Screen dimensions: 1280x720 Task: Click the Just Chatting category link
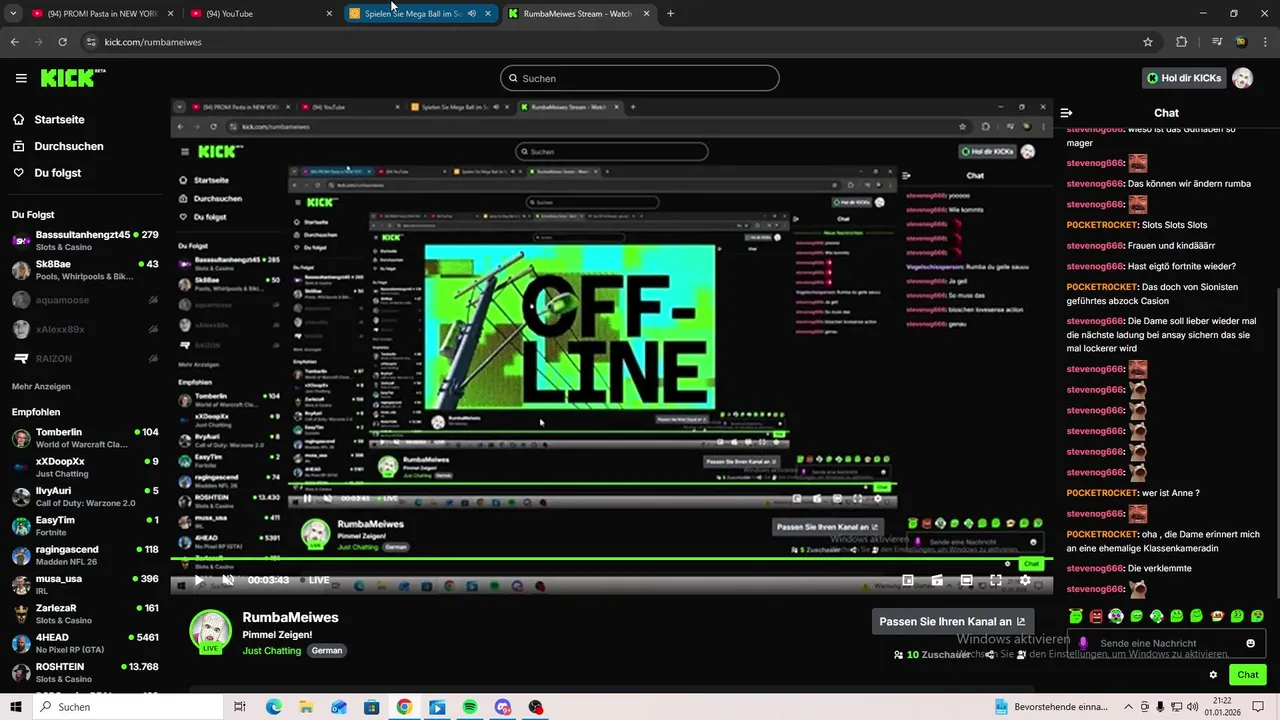click(x=272, y=650)
